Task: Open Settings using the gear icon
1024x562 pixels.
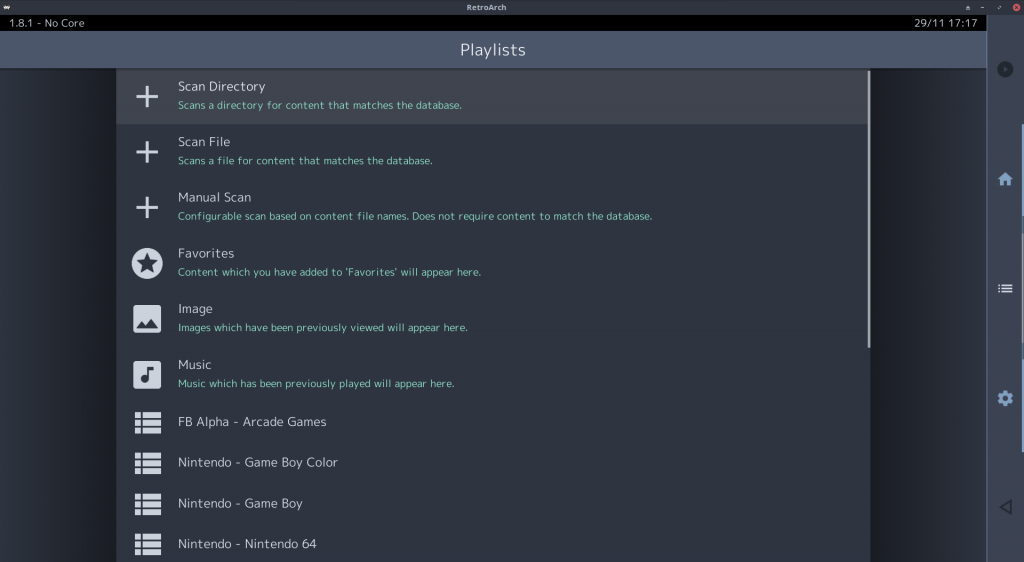Action: pos(1005,398)
